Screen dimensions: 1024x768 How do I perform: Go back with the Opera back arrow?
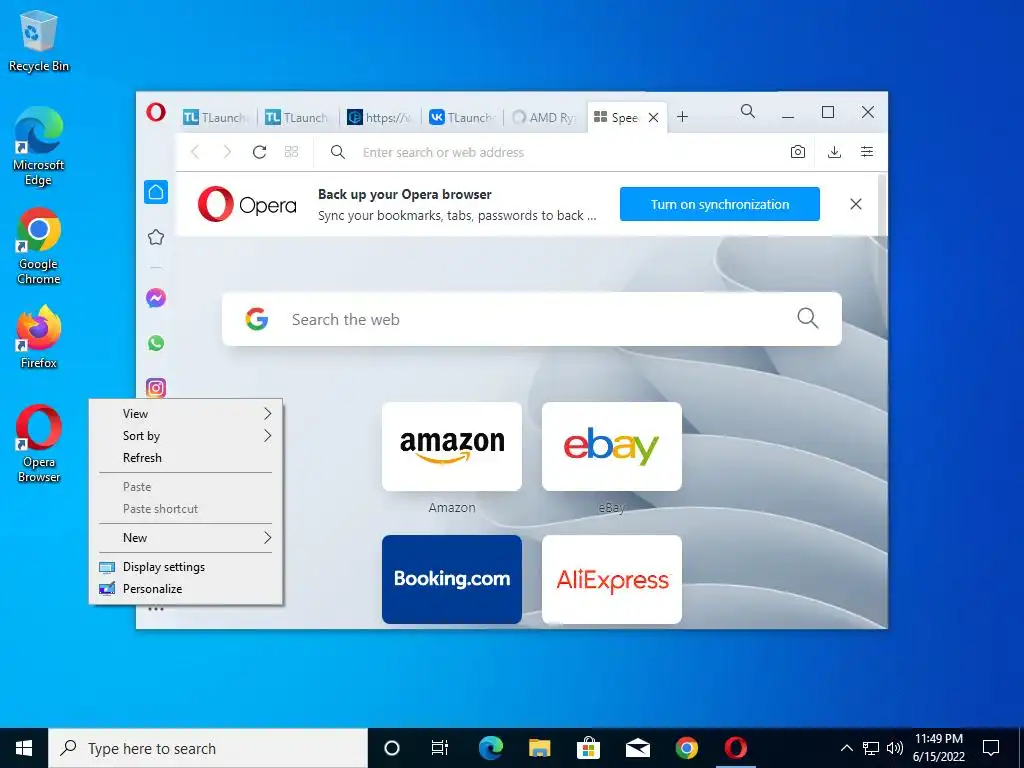click(195, 152)
